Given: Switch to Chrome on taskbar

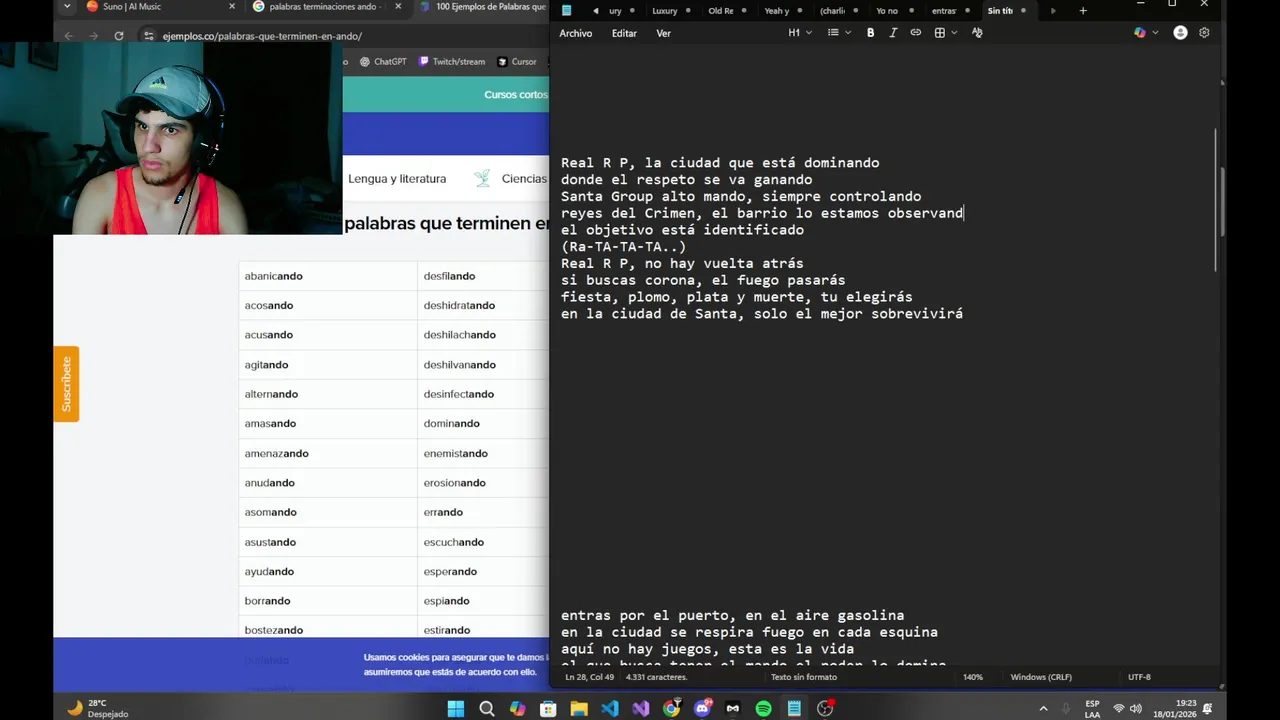Looking at the screenshot, I should click(672, 709).
